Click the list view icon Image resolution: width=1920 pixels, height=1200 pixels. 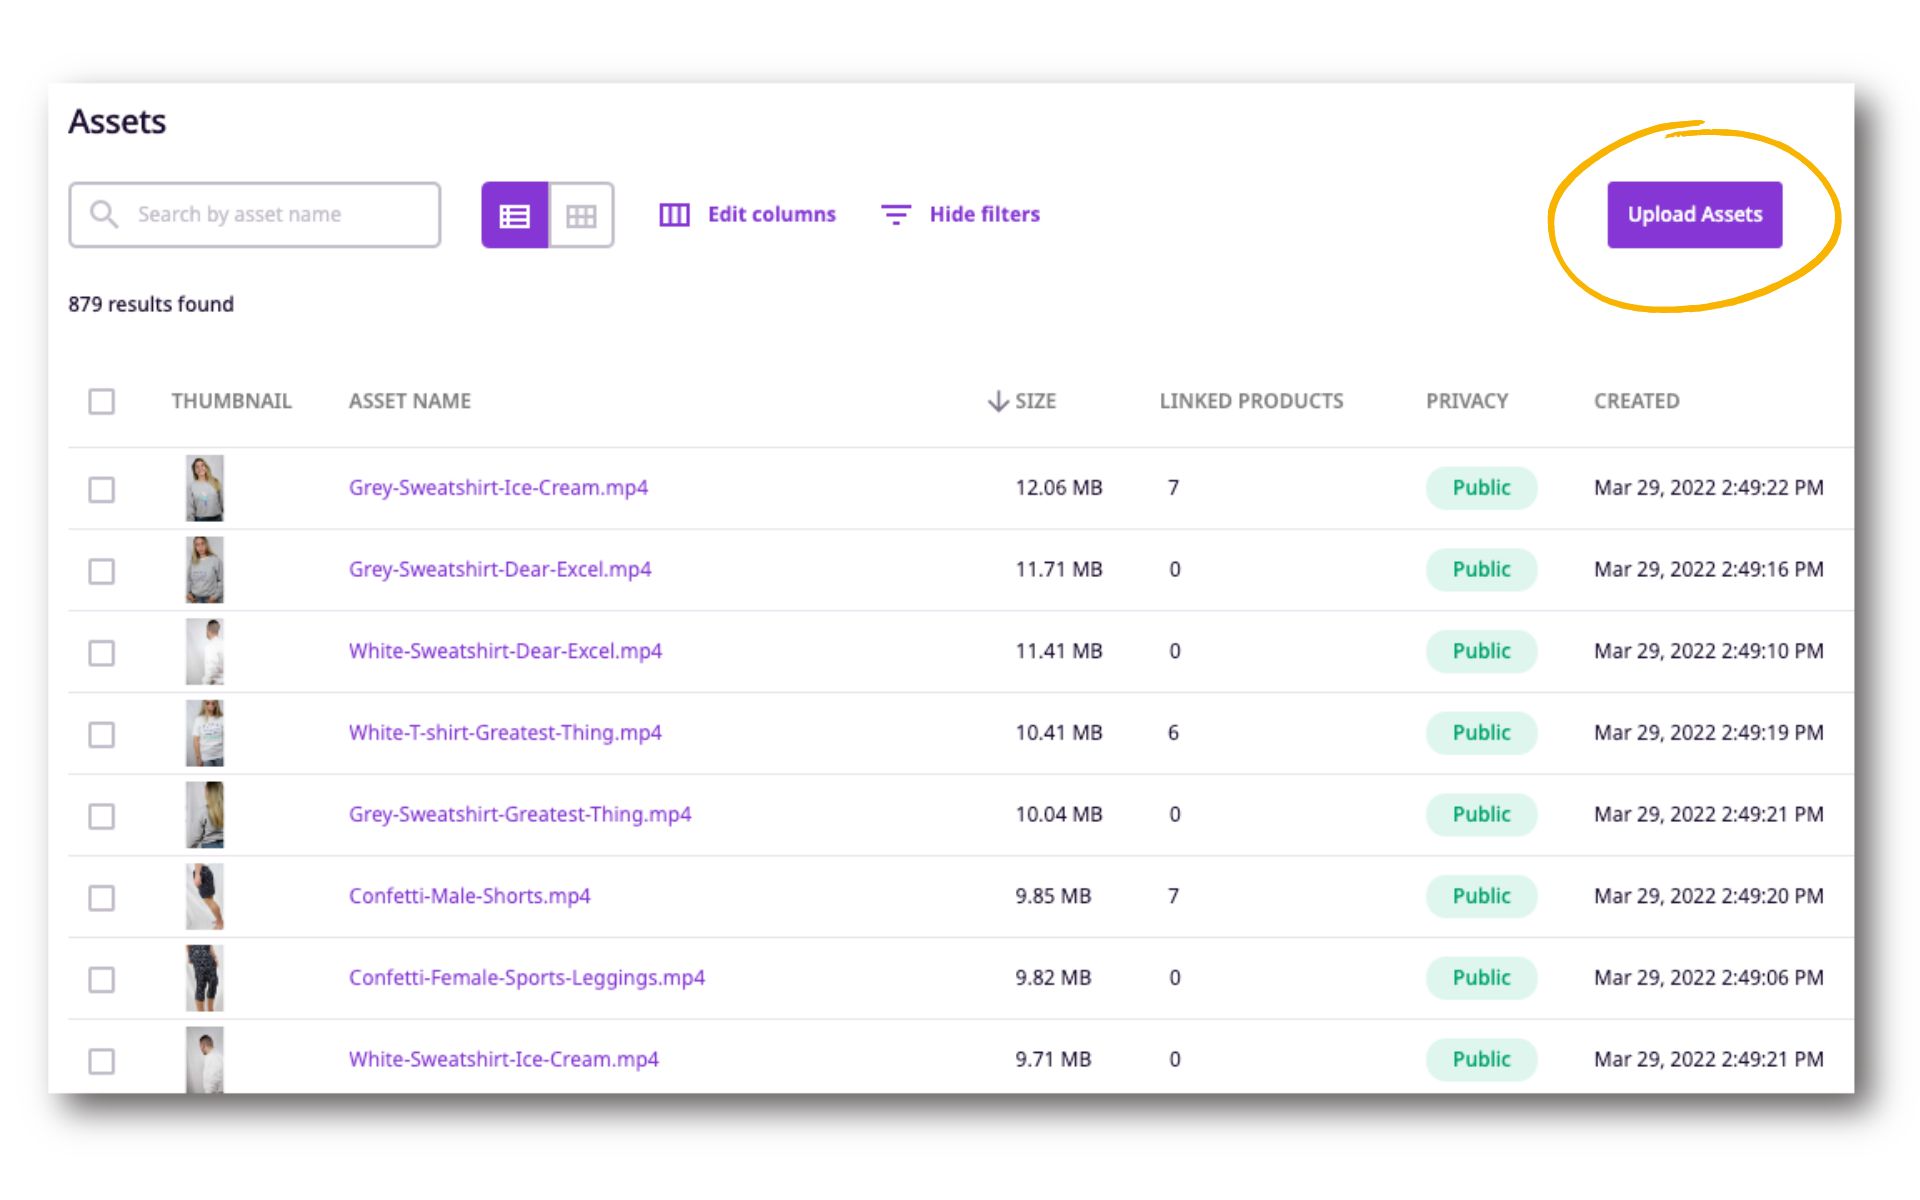pos(516,213)
